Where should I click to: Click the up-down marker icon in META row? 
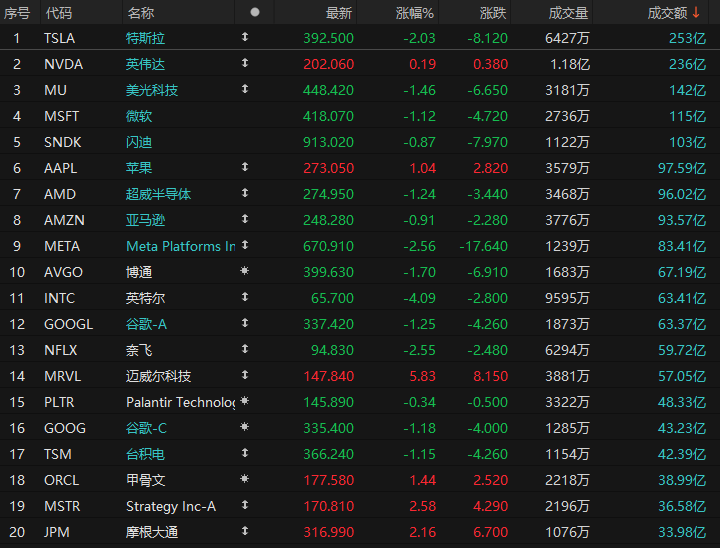(245, 245)
